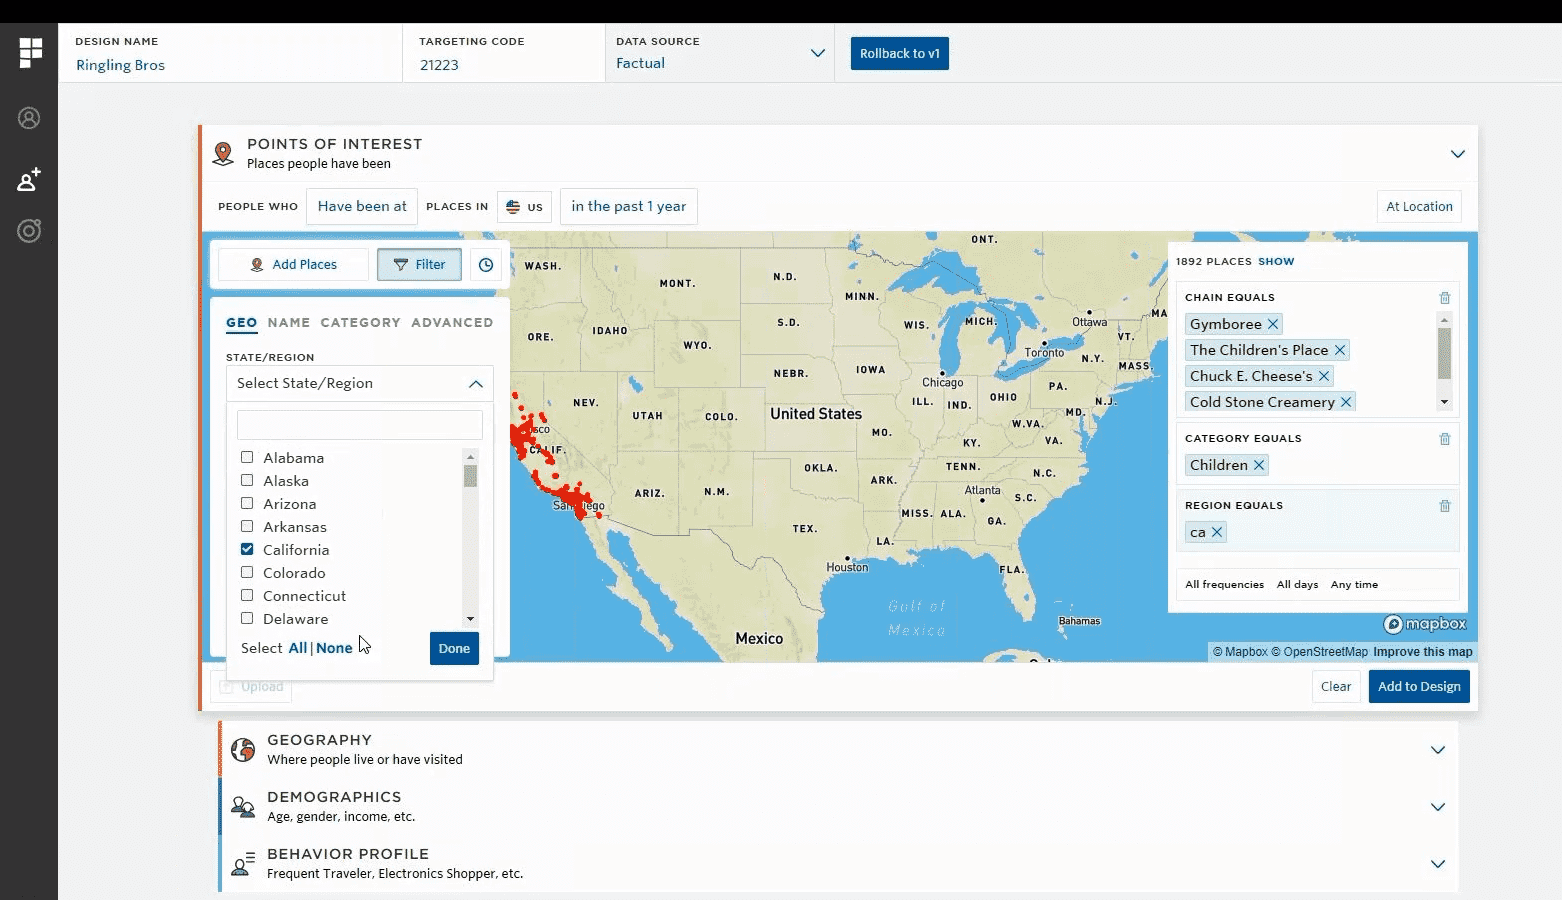
Task: Collapse the Points of Interest section
Action: [1458, 154]
